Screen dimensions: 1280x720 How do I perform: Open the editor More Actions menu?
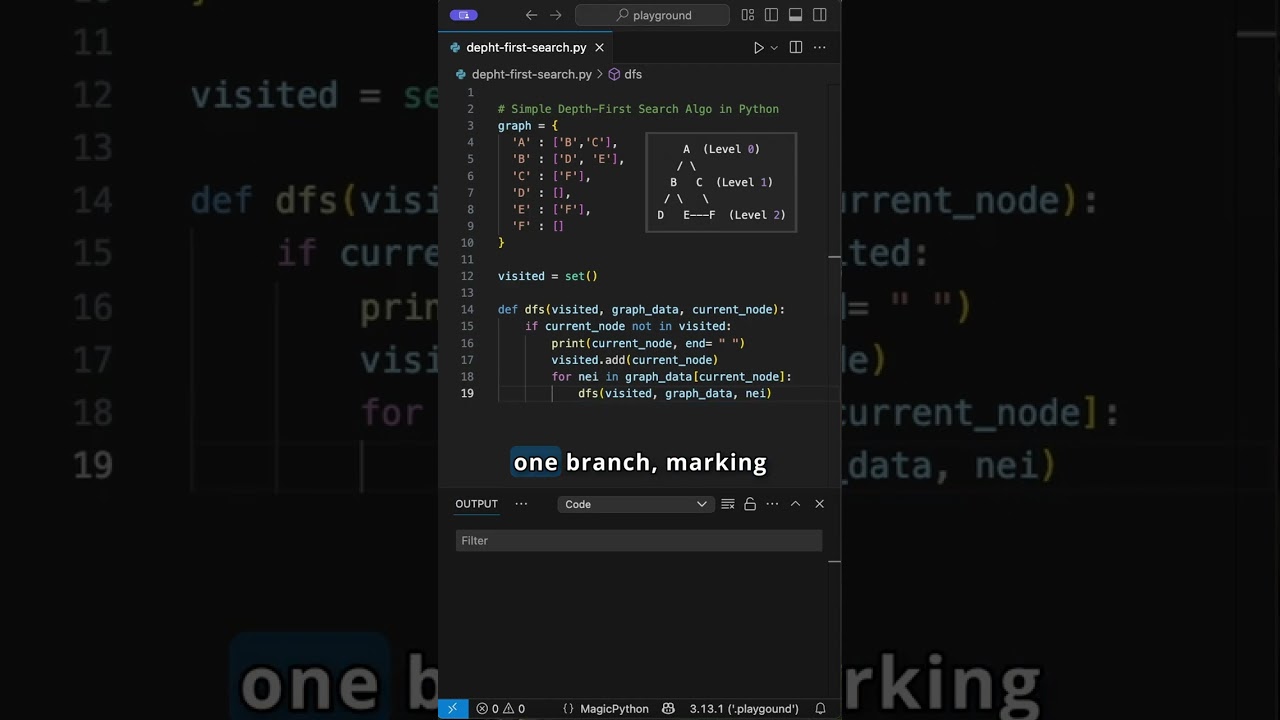click(820, 47)
